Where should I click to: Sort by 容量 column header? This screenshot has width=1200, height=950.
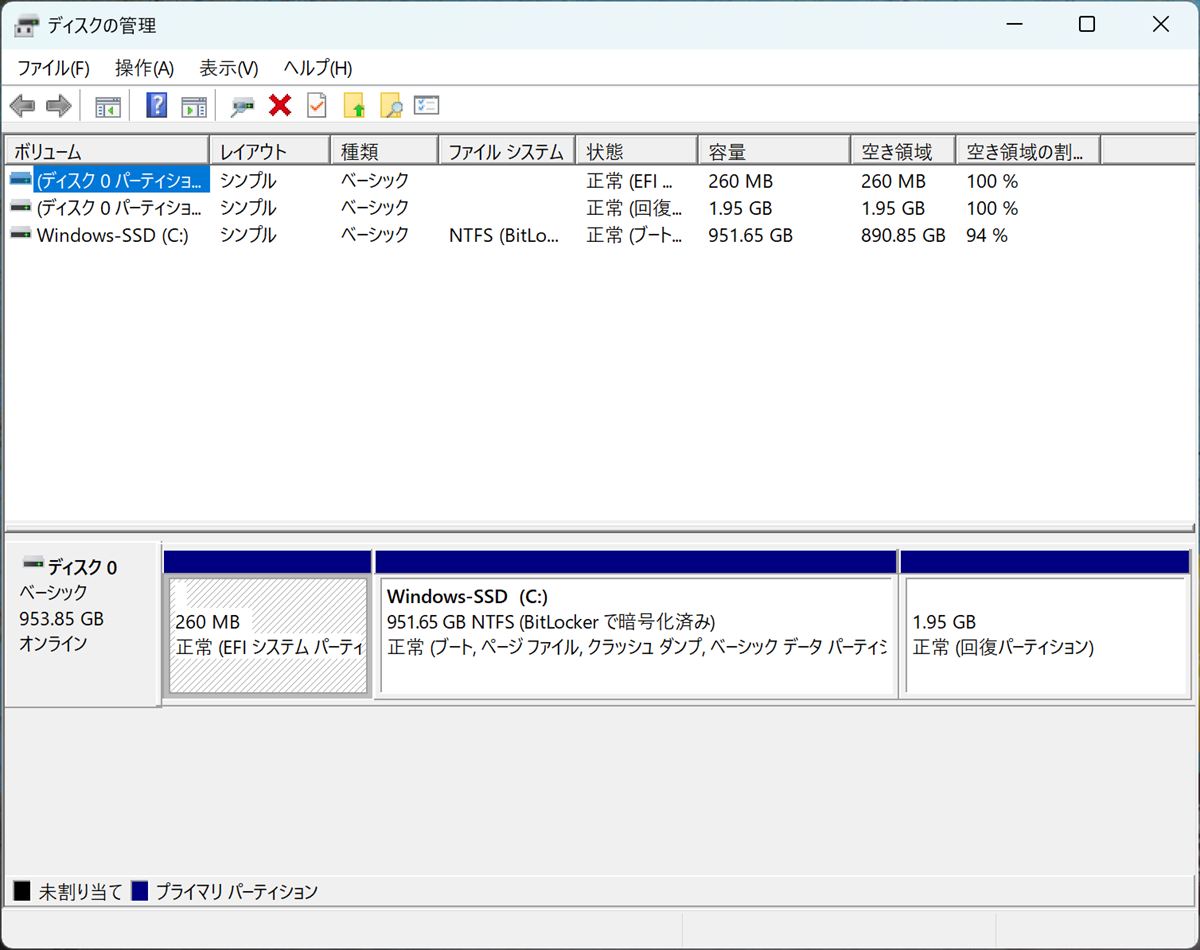point(774,151)
